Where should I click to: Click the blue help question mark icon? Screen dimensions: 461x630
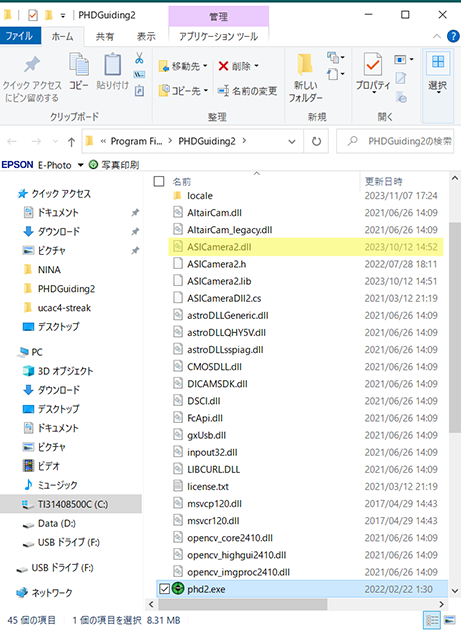[x=453, y=36]
